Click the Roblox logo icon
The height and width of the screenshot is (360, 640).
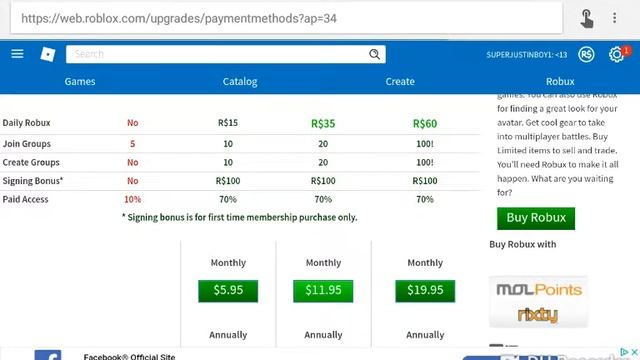pyautogui.click(x=48, y=54)
